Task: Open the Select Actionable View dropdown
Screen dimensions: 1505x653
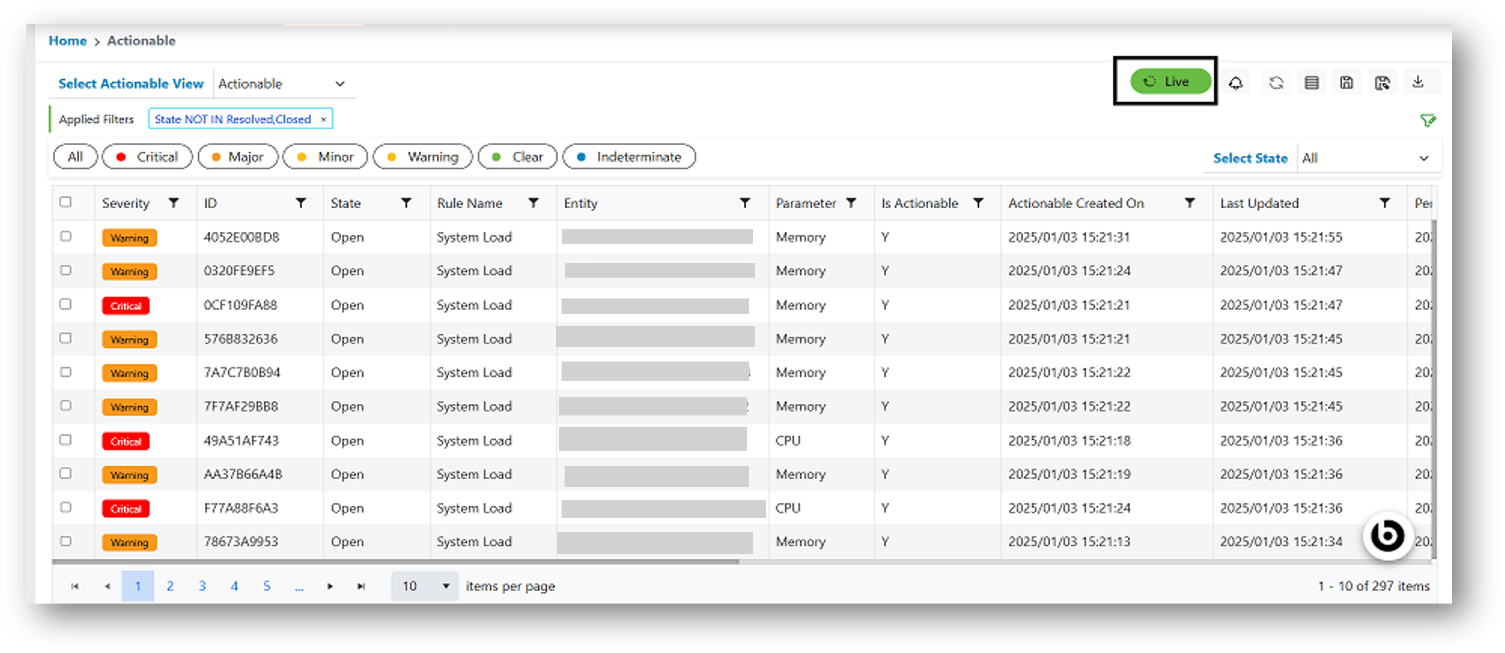Action: [x=284, y=84]
